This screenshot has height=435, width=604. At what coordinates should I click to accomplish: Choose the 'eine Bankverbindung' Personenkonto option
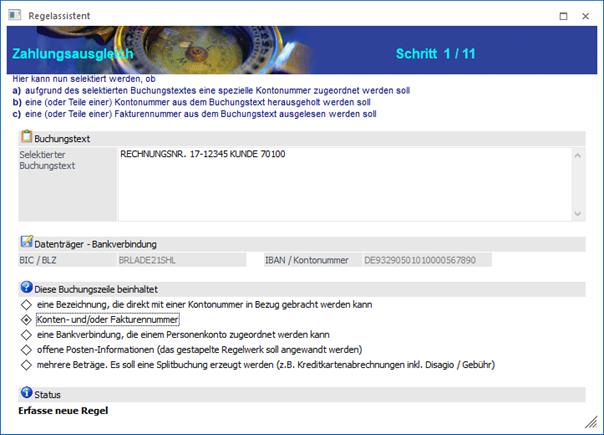point(27,334)
